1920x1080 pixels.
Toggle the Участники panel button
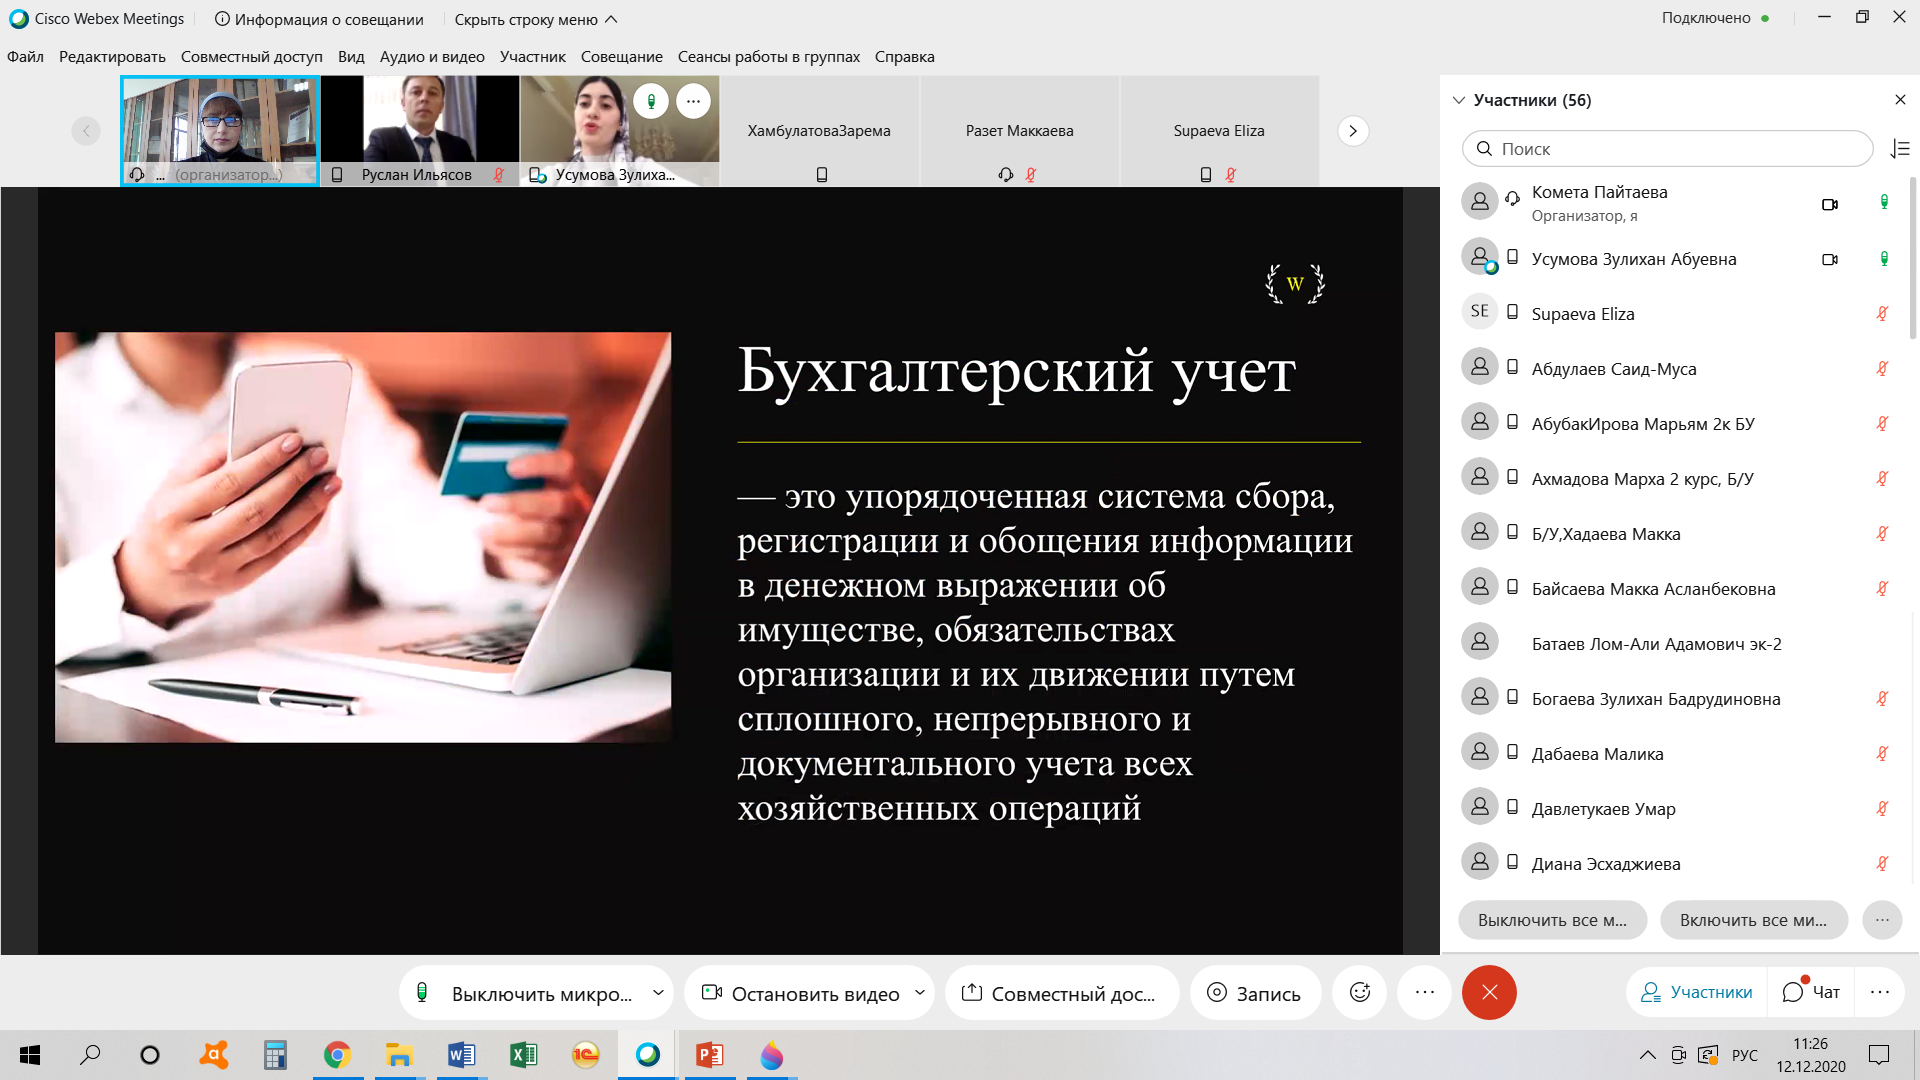click(1697, 993)
